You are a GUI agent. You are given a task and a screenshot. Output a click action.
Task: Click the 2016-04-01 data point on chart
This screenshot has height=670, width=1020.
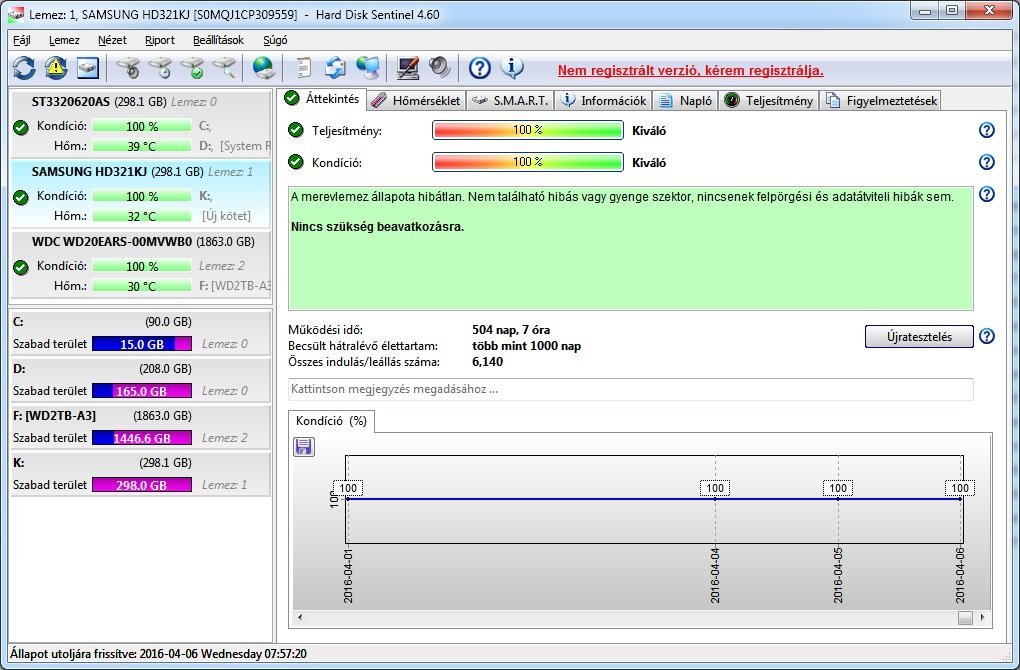(x=347, y=499)
